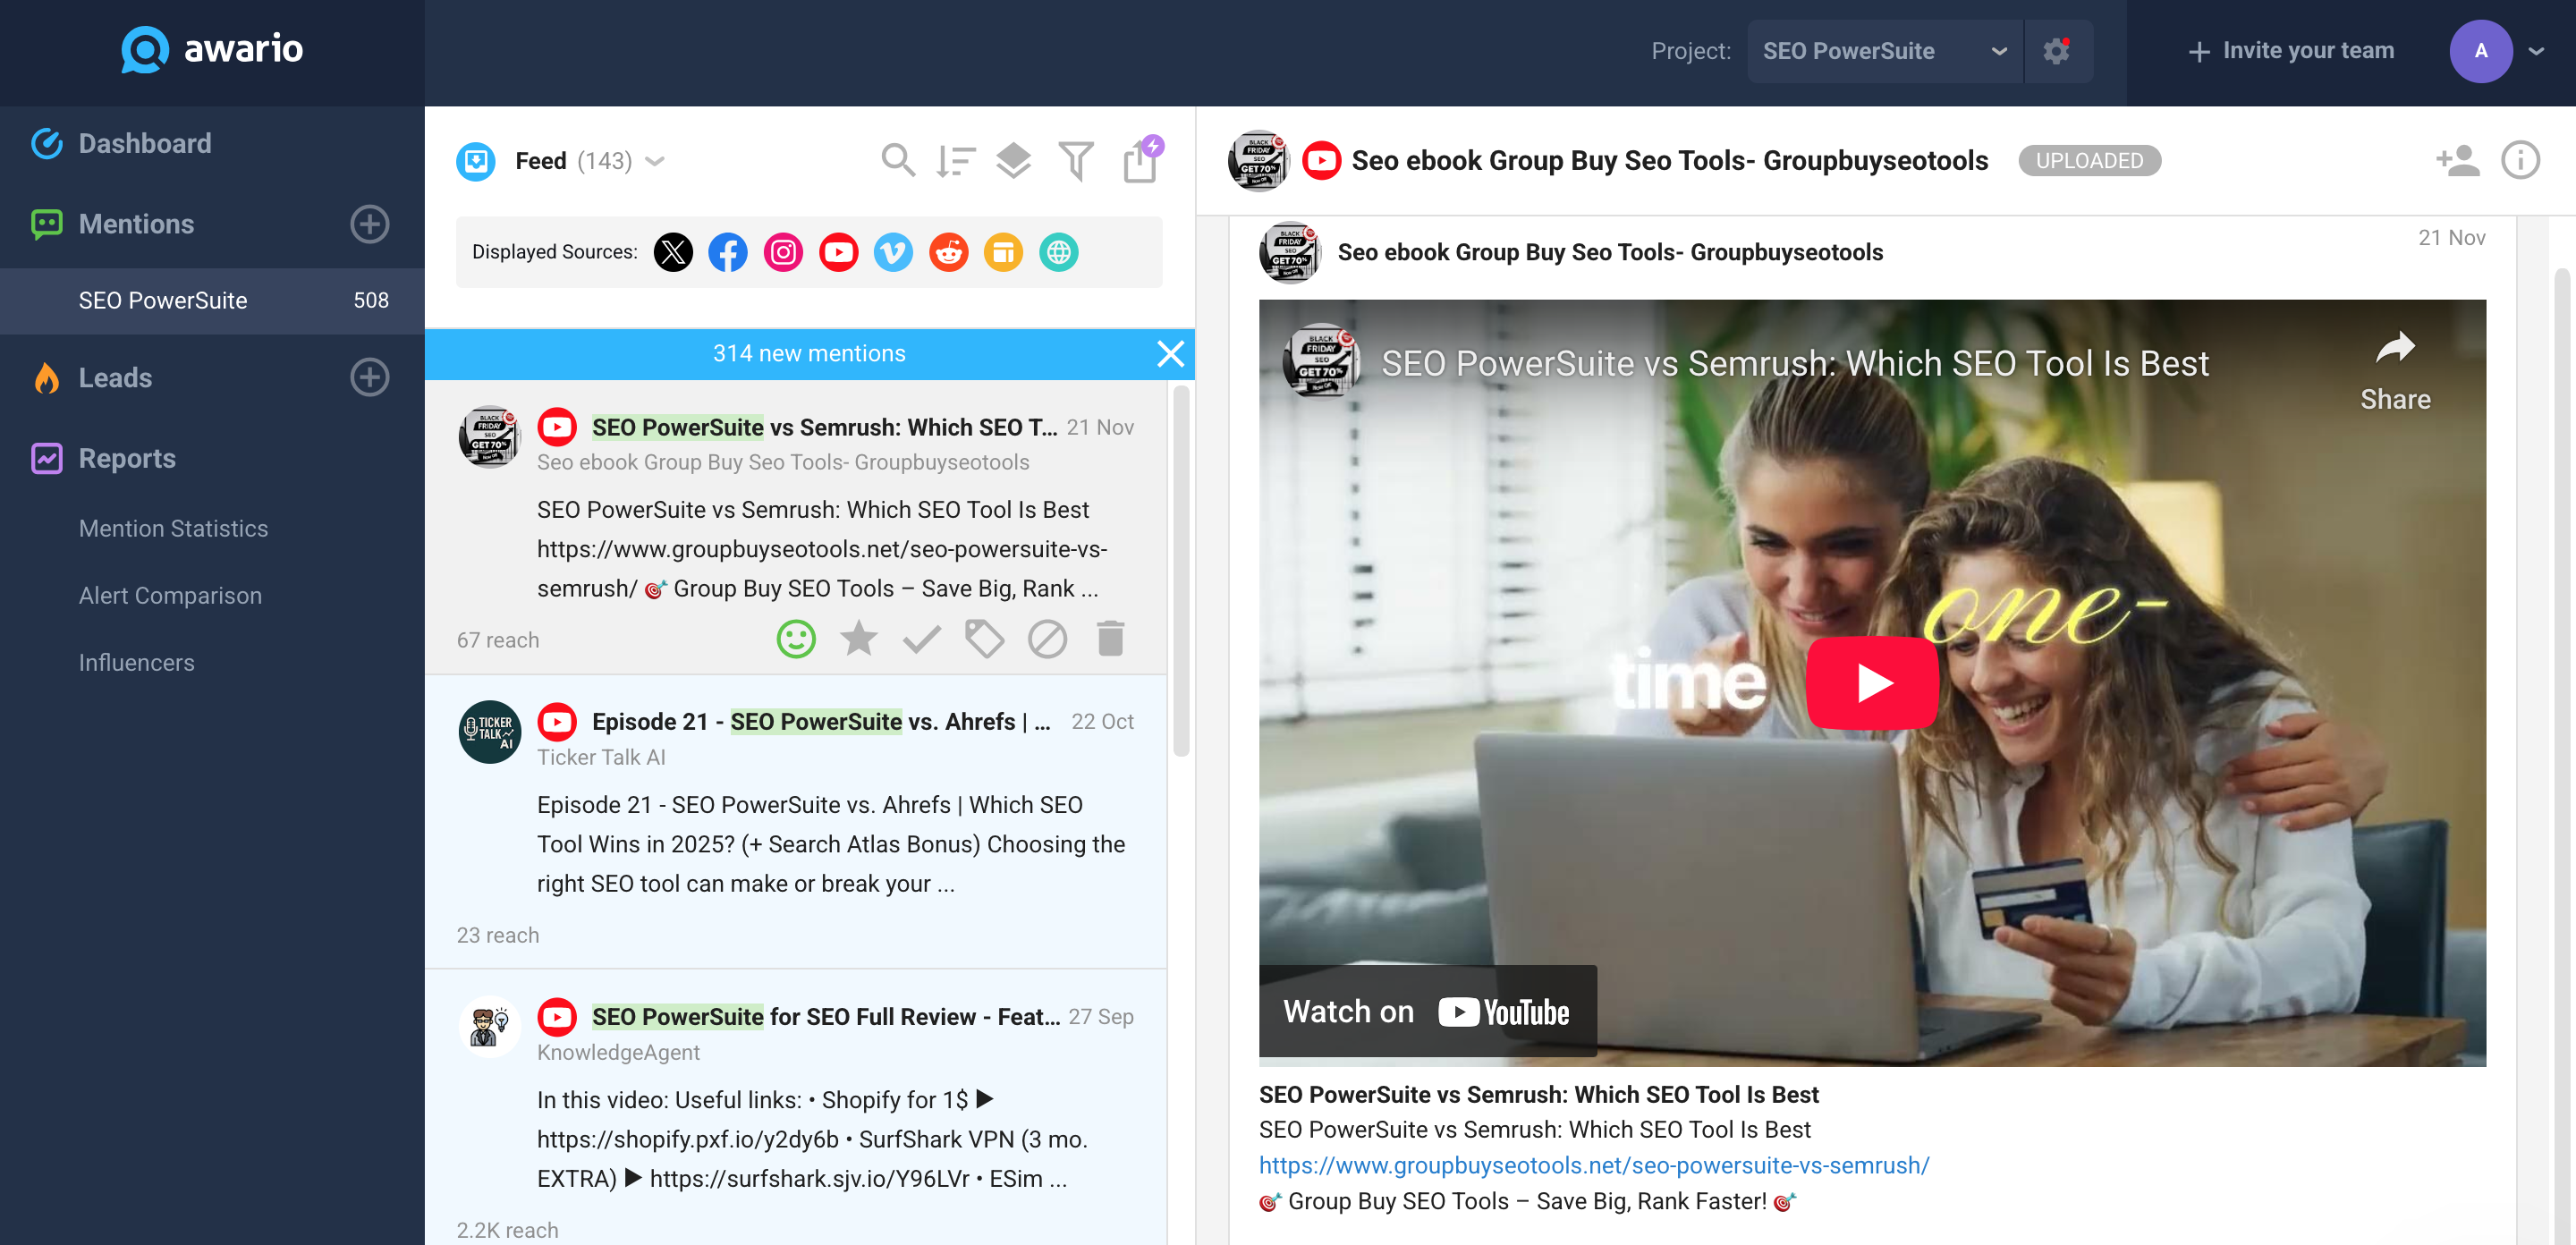2576x1245 pixels.
Task: Open the feed search magnifier
Action: click(897, 160)
